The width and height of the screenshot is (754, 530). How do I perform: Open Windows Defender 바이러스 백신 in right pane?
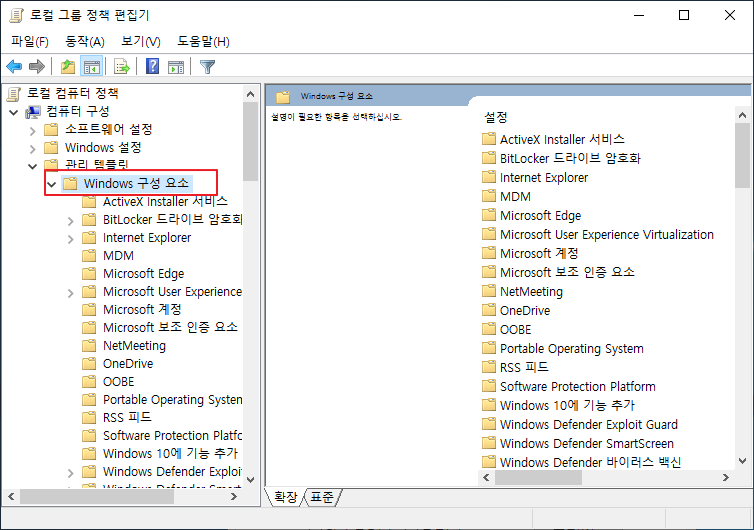pyautogui.click(x=591, y=462)
